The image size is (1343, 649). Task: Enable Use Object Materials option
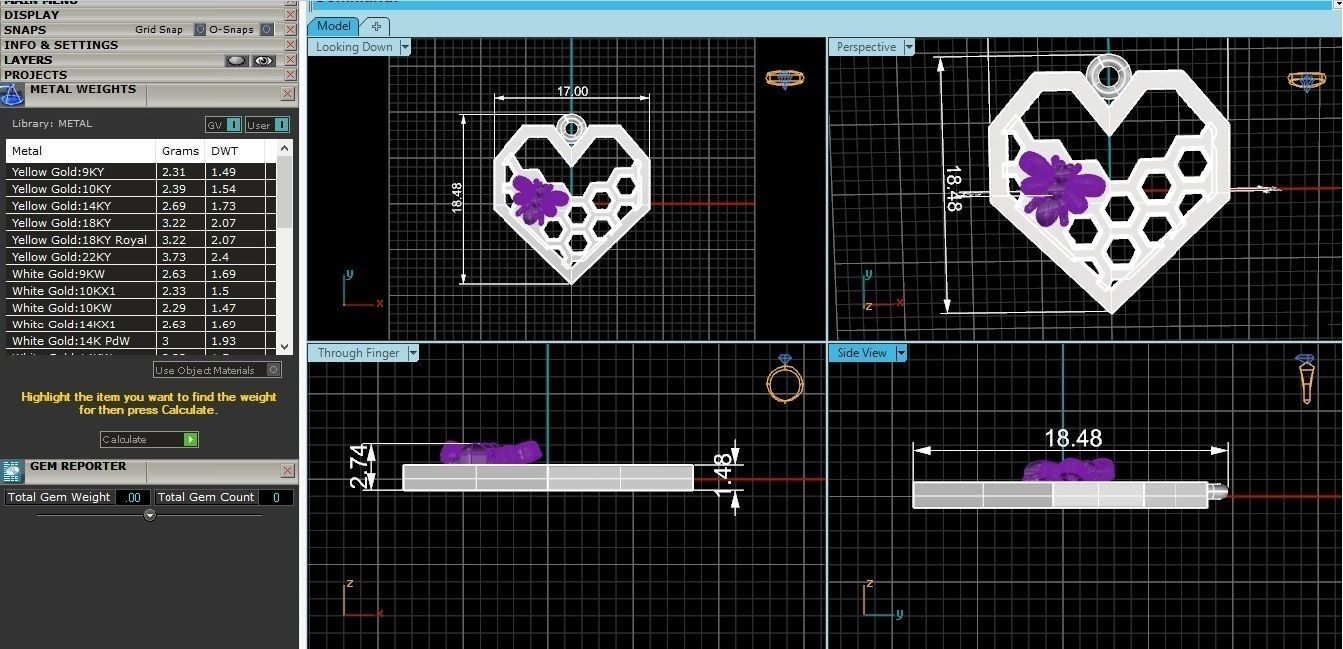(x=274, y=370)
